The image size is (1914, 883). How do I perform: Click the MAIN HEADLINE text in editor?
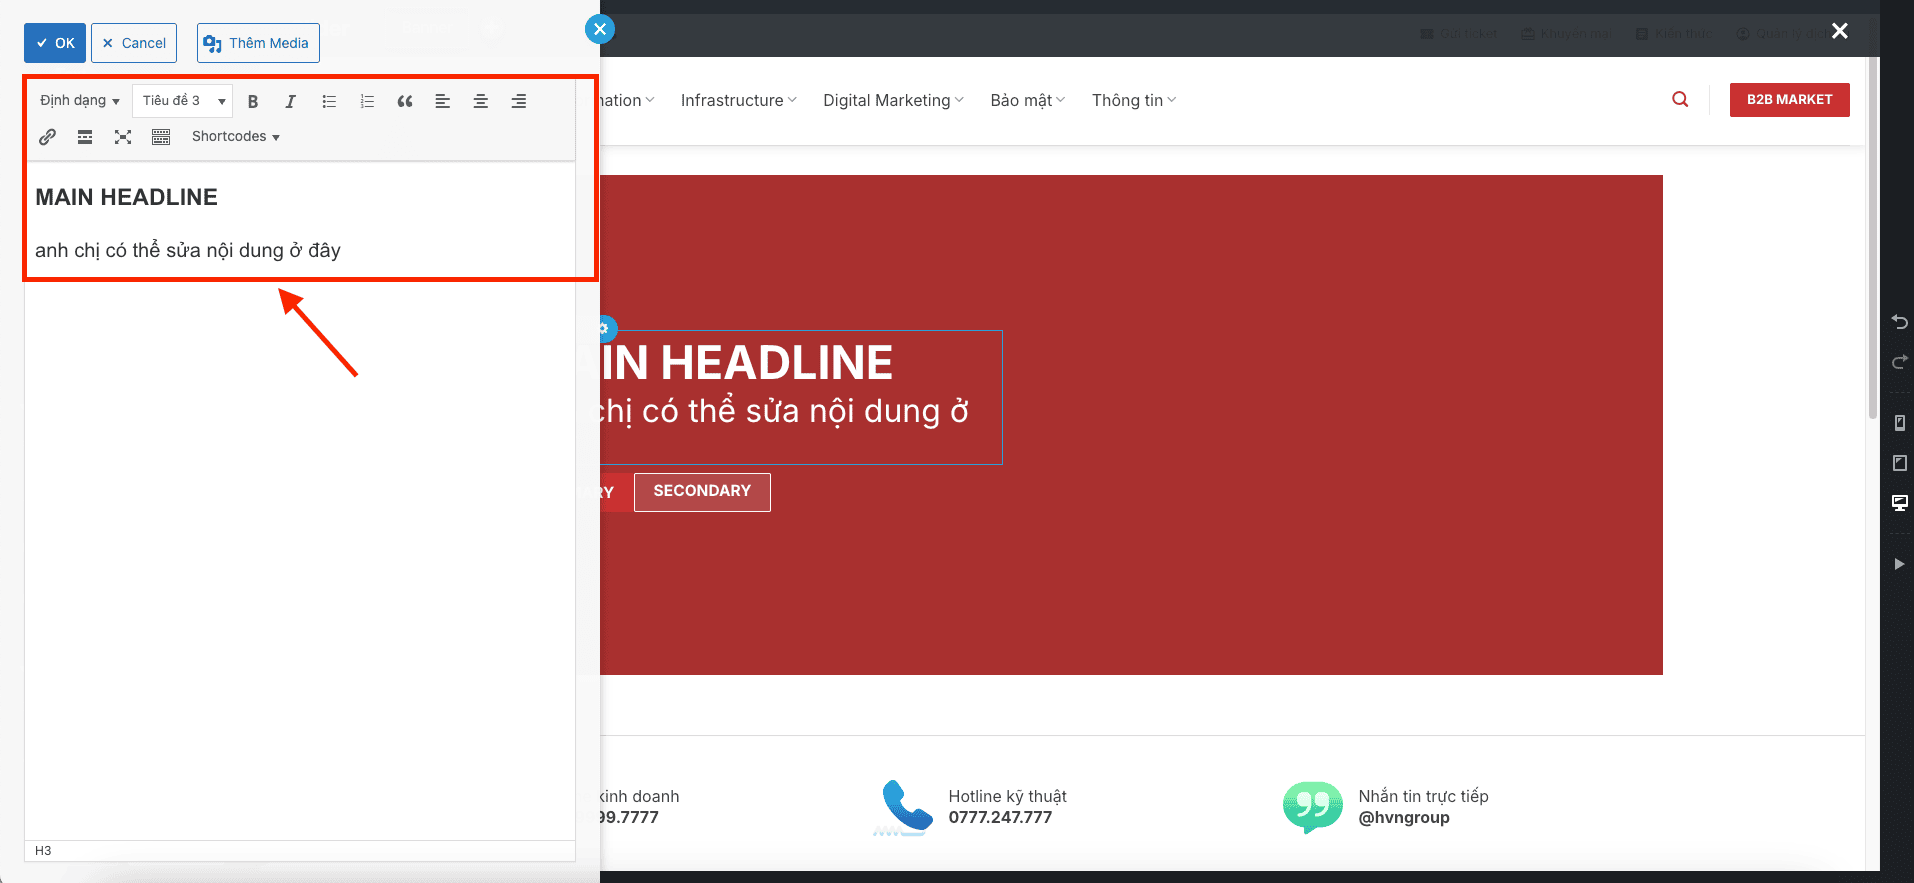[x=126, y=197]
